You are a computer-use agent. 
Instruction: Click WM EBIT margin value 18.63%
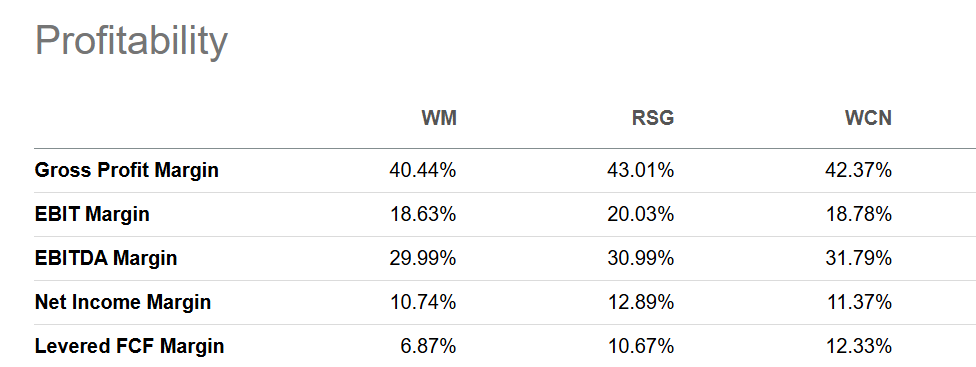[x=423, y=214]
